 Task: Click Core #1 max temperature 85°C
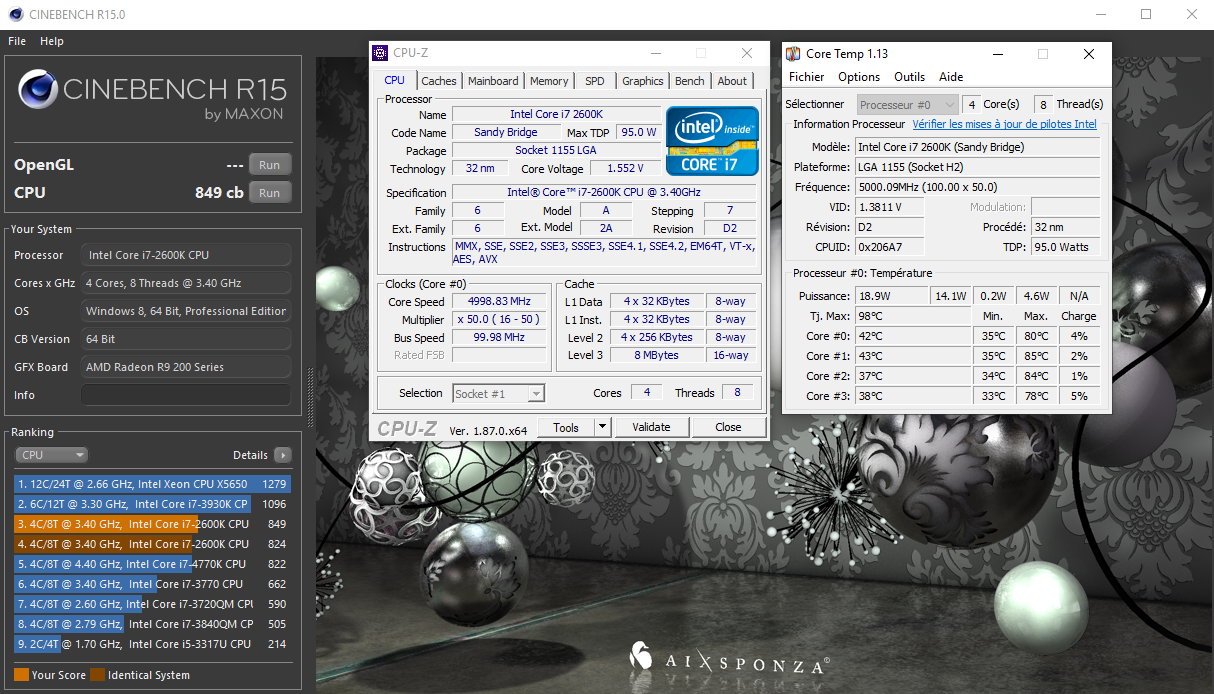1035,356
